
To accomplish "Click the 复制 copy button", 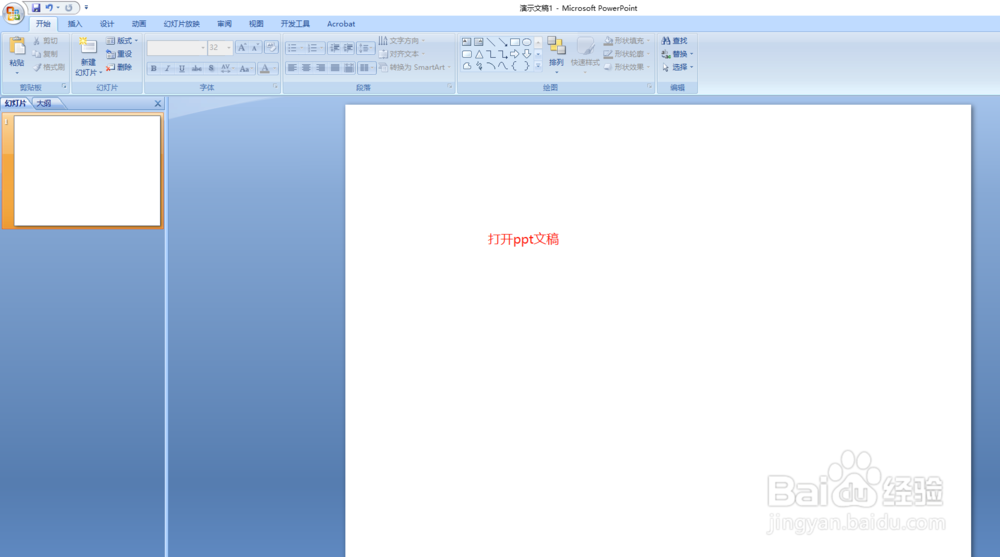I will click(x=45, y=54).
